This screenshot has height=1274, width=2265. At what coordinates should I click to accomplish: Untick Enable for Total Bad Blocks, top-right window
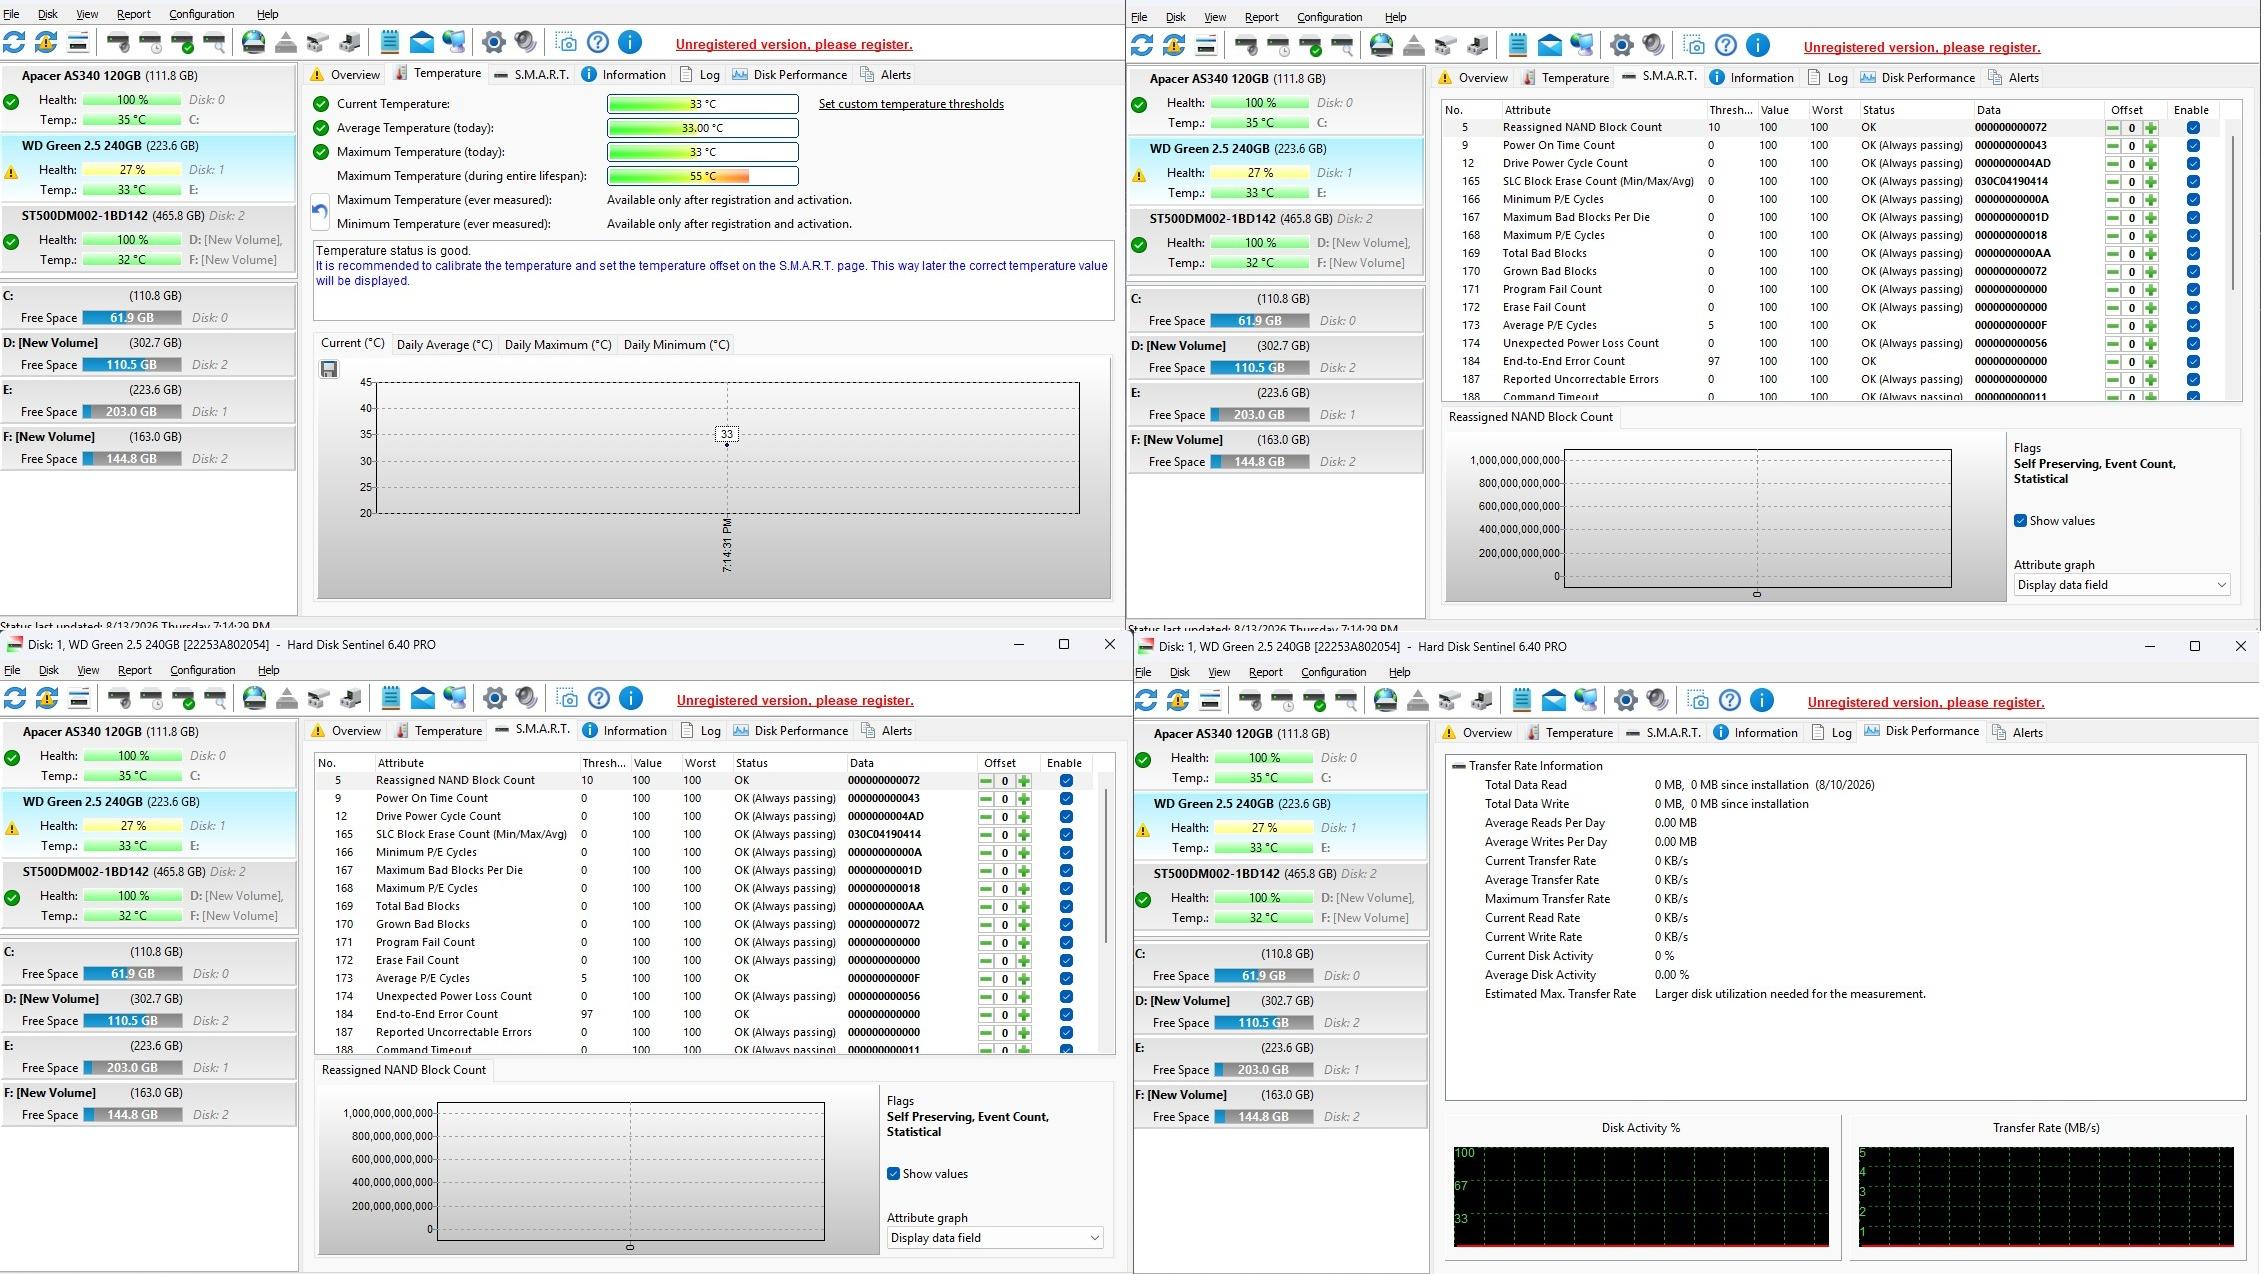(x=2193, y=254)
